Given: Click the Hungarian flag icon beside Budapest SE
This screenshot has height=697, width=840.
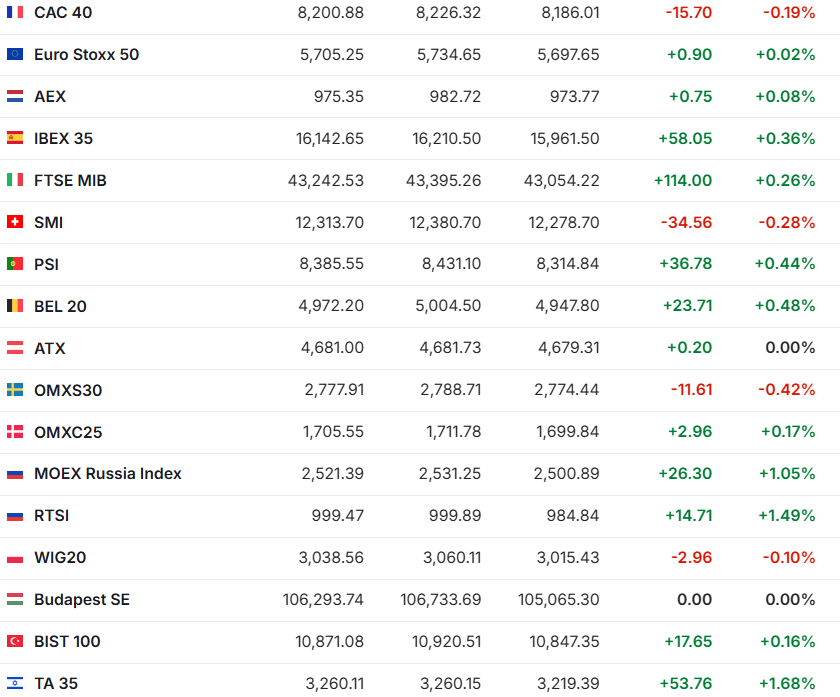Looking at the screenshot, I should click(14, 600).
